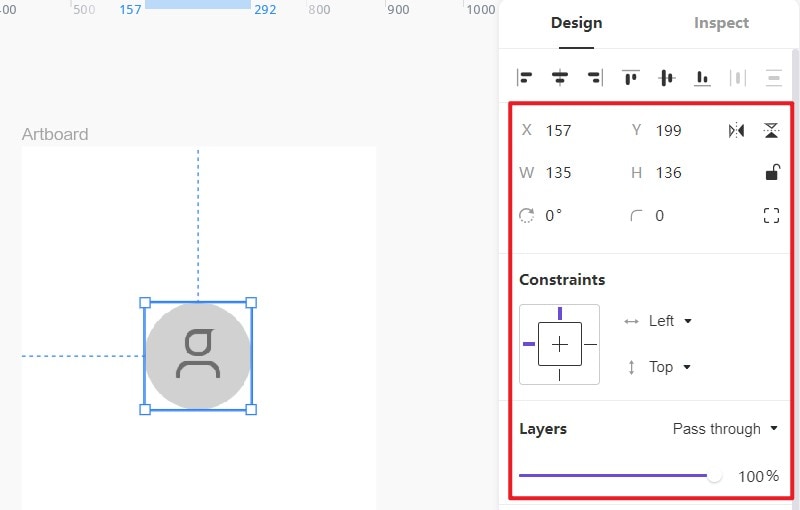
Task: Click the layer opacity slider
Action: pos(620,476)
